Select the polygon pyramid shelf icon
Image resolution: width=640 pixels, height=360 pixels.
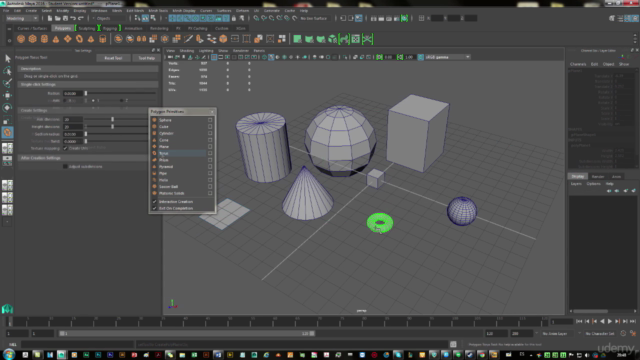pyautogui.click(x=91, y=39)
